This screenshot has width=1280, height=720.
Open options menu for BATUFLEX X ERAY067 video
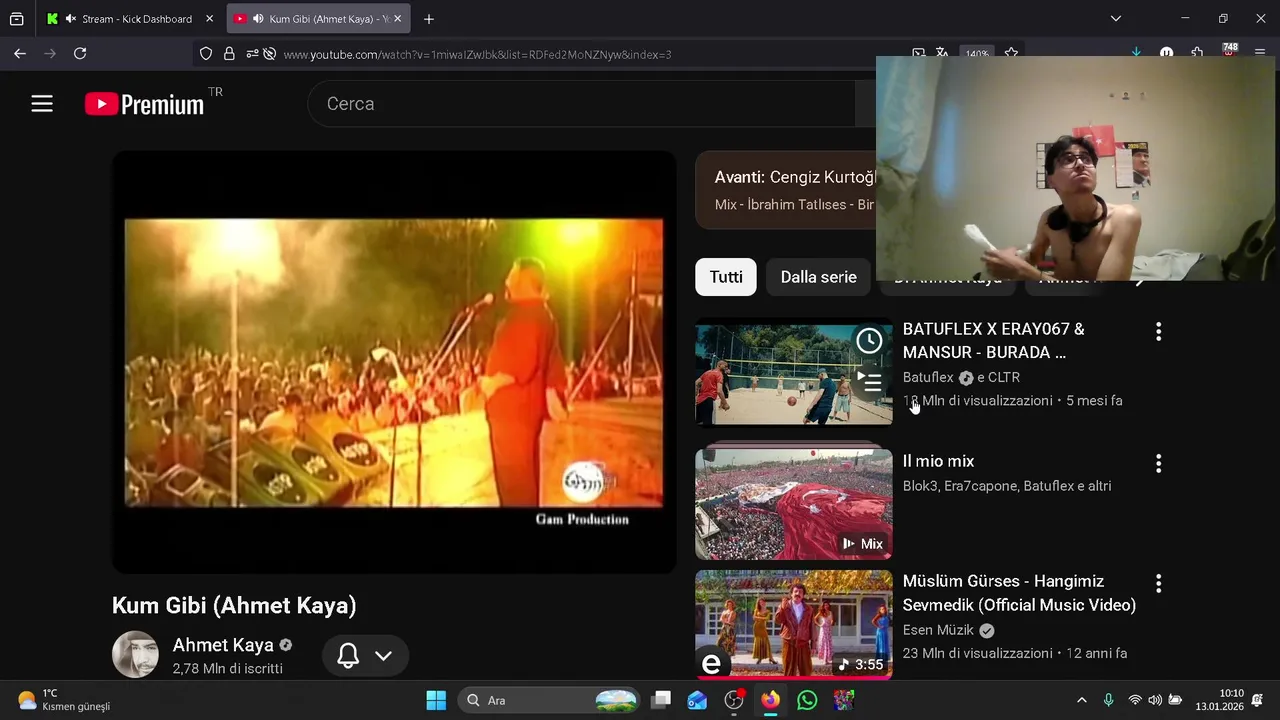1158,332
